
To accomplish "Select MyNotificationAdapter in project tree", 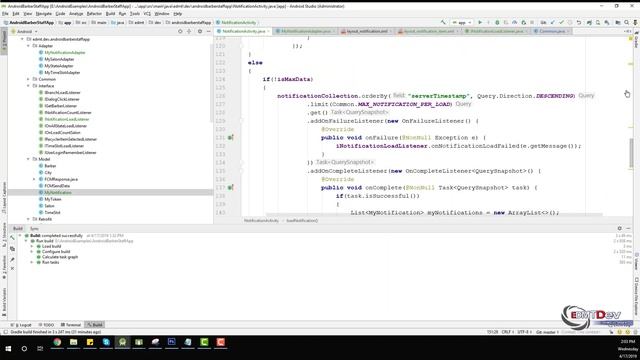I will (x=65, y=53).
